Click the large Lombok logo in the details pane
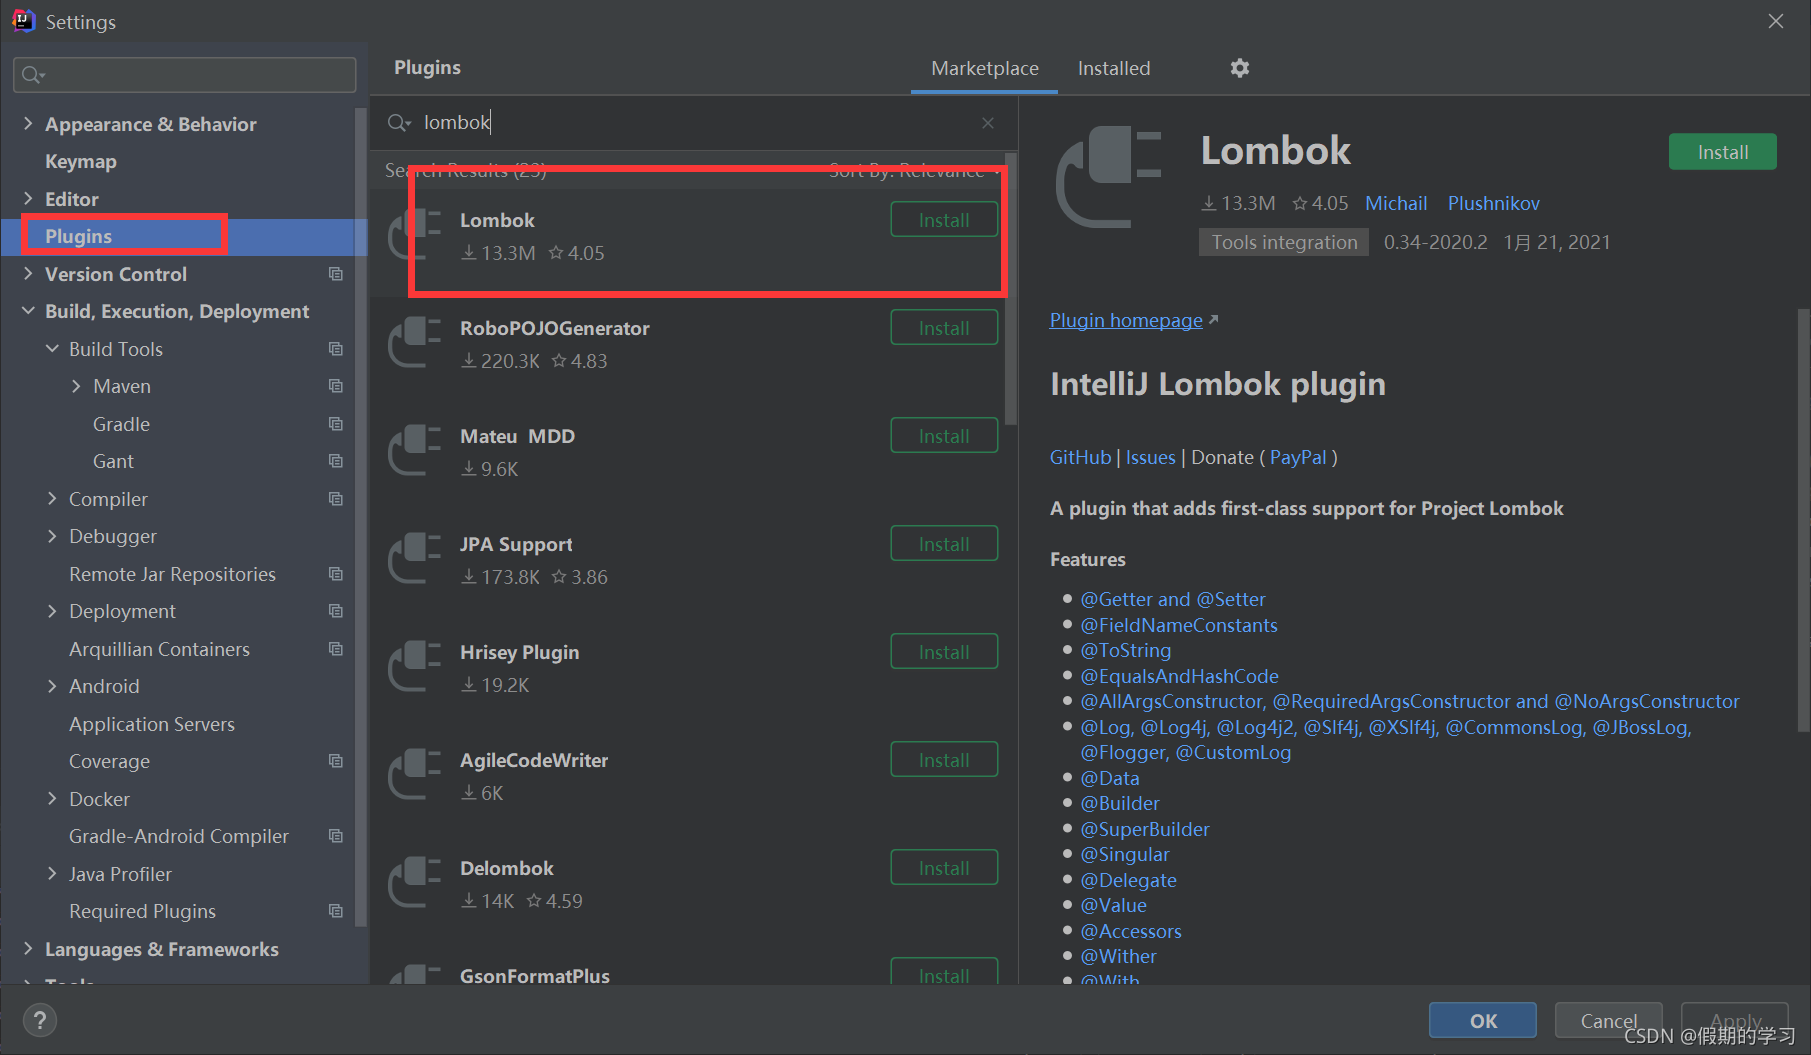The width and height of the screenshot is (1811, 1055). [x=1109, y=177]
